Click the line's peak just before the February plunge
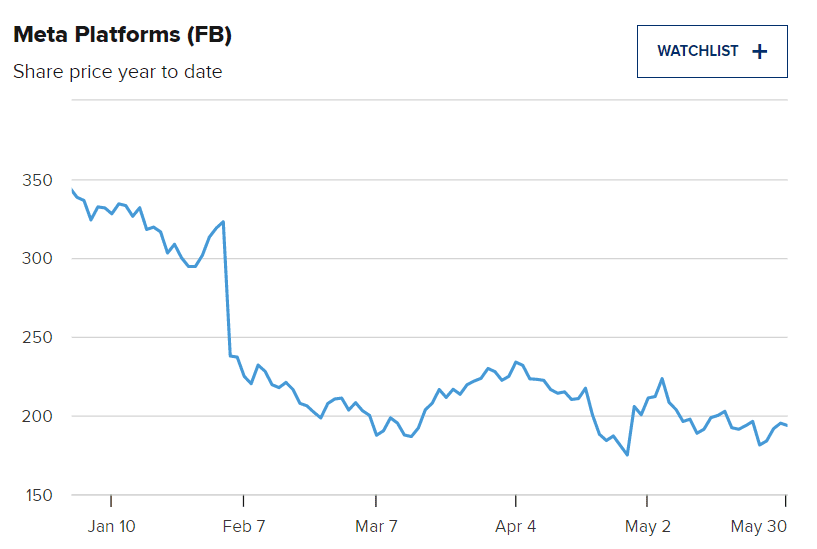Image resolution: width=817 pixels, height=549 pixels. click(x=223, y=222)
